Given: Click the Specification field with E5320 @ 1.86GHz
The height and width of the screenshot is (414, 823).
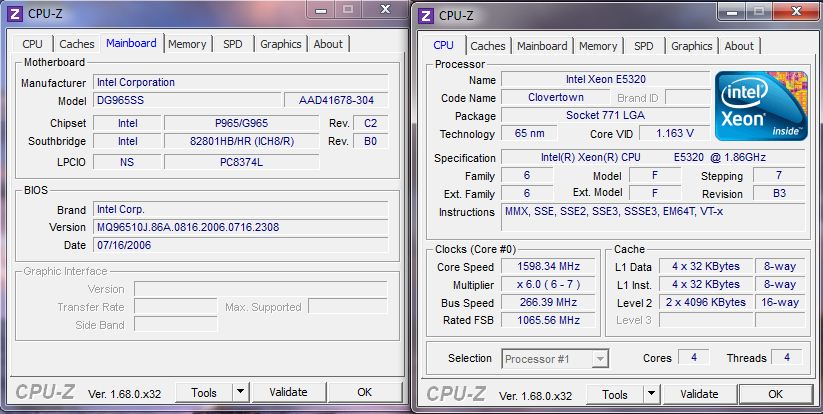Looking at the screenshot, I should tap(653, 157).
